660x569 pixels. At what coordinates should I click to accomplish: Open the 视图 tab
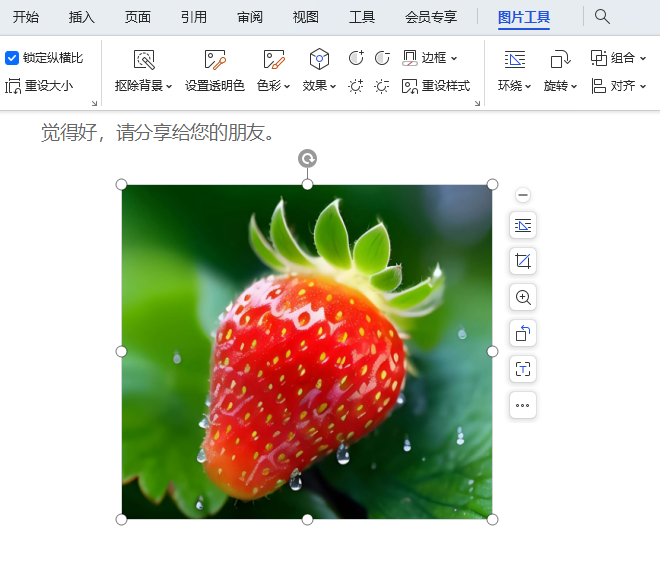coord(306,17)
